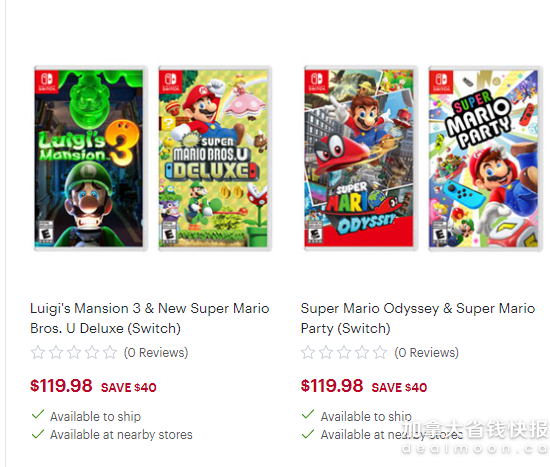Click third star of Odyssey bundle rating
Viewport: 550px width, 467px height.
click(x=344, y=352)
